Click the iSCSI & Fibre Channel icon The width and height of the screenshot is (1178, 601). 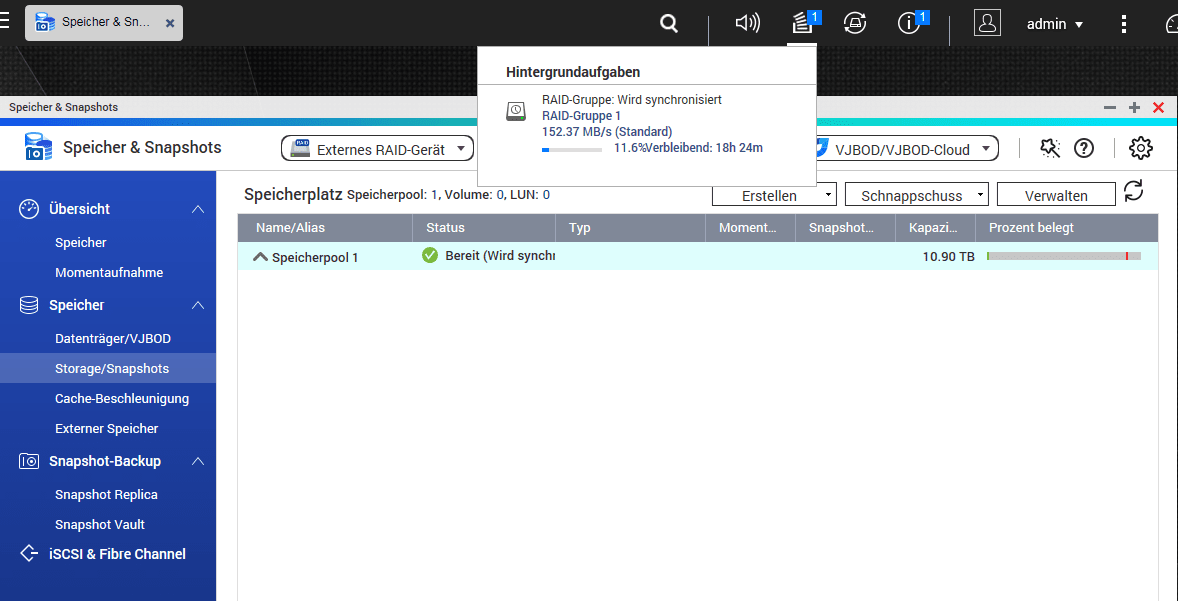click(29, 554)
